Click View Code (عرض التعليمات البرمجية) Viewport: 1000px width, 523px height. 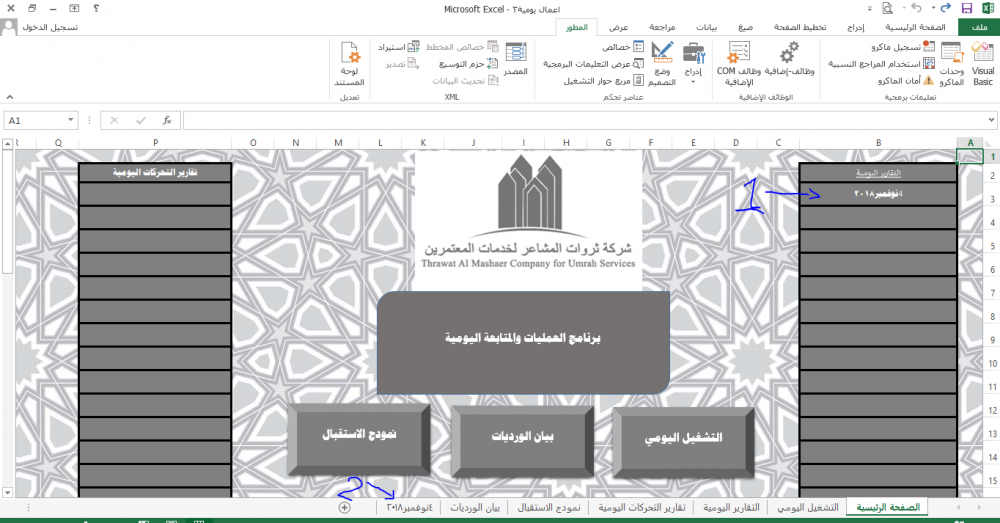[593, 64]
